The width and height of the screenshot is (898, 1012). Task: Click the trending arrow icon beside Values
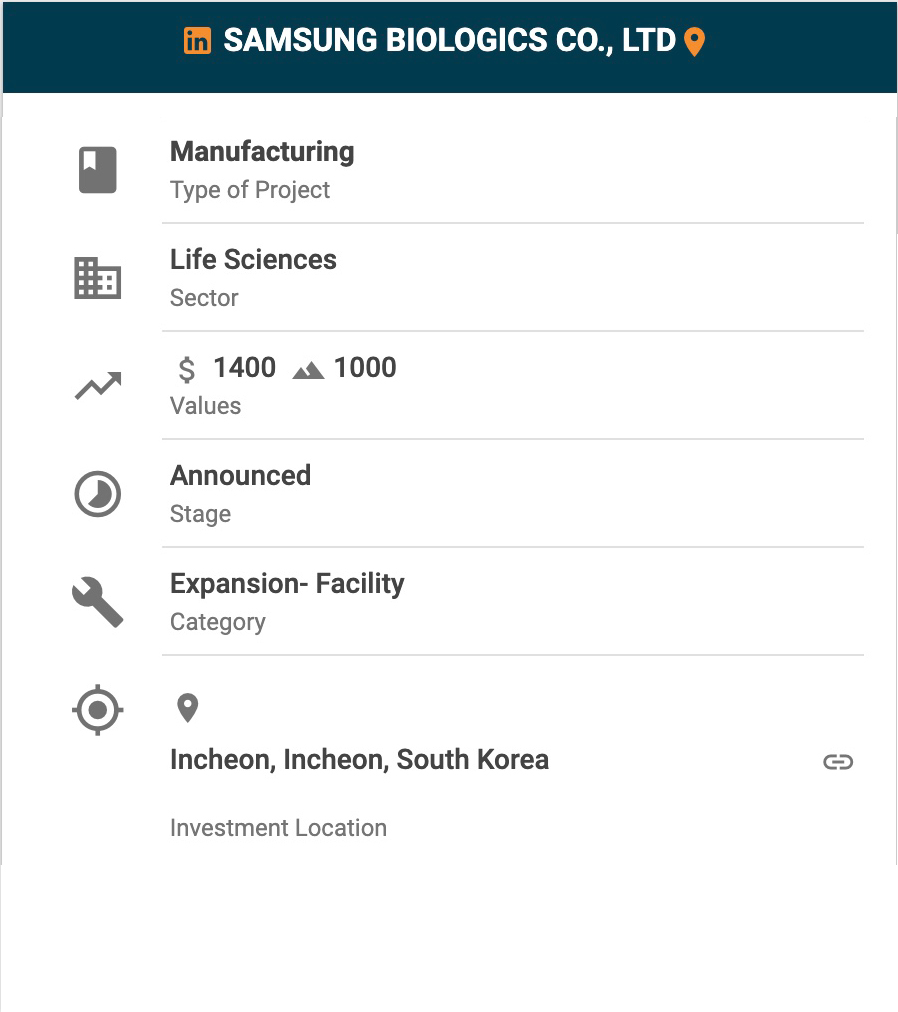pos(98,385)
